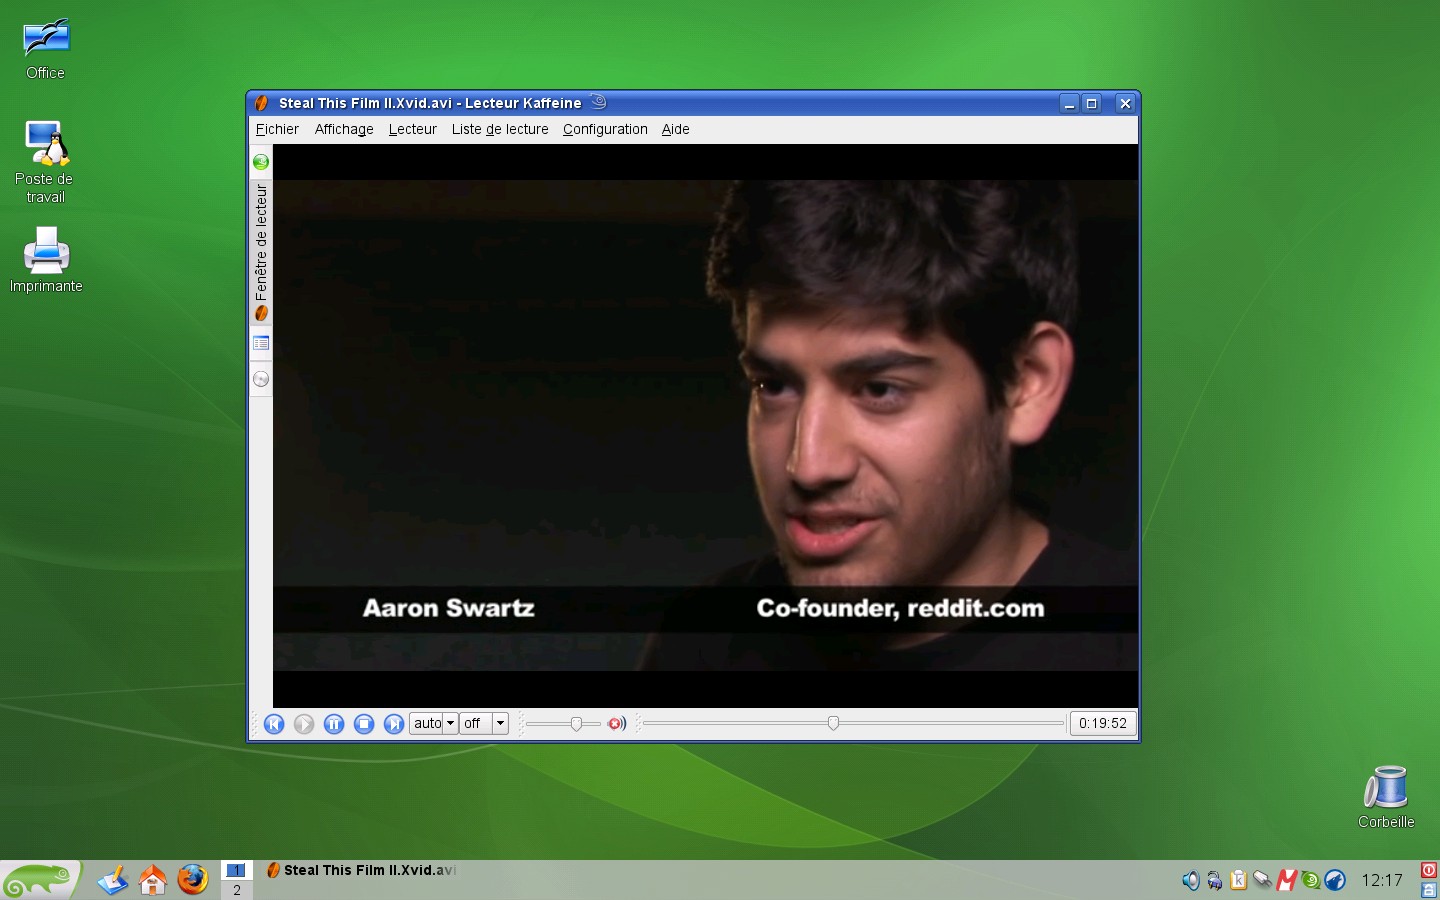Image resolution: width=1440 pixels, height=900 pixels.
Task: Open the Fichier menu
Action: tap(277, 129)
